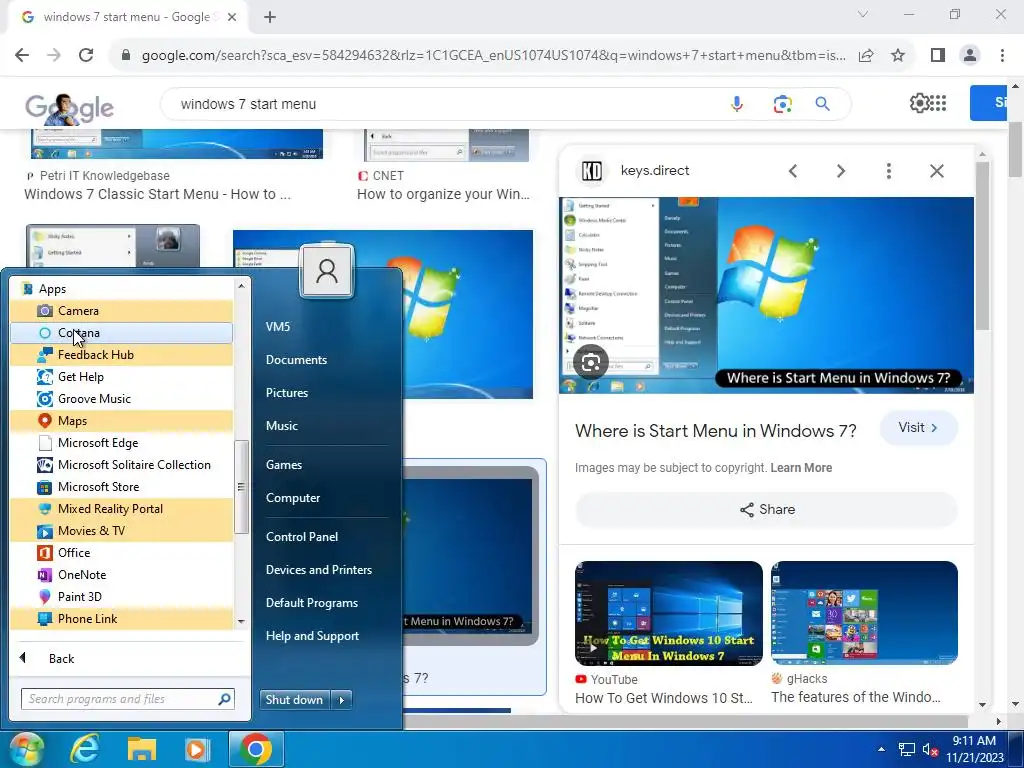Click the Google search magnifier button

click(823, 104)
